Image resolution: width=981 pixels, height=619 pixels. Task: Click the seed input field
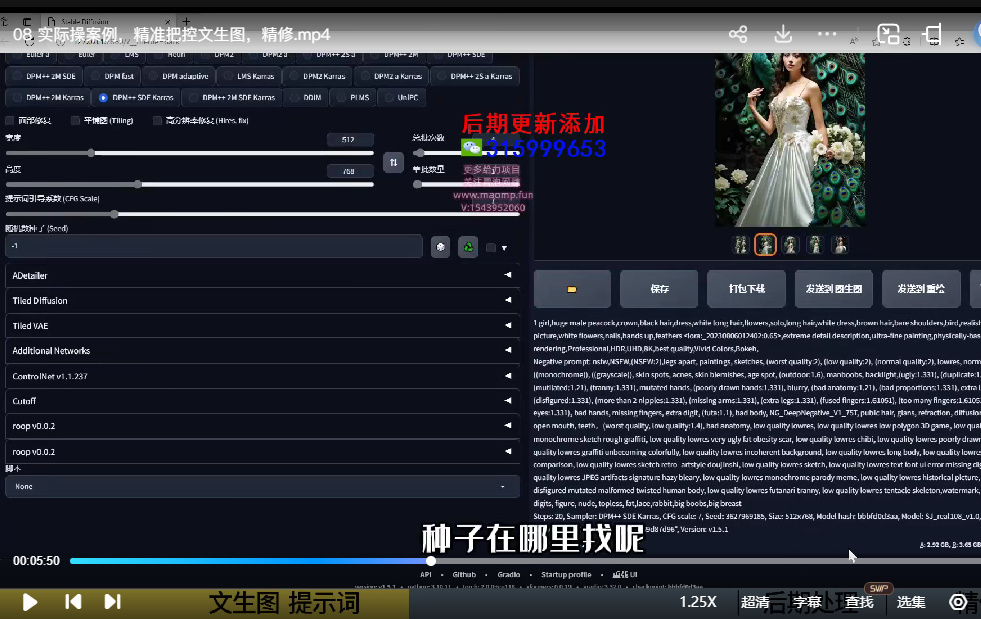(x=214, y=246)
